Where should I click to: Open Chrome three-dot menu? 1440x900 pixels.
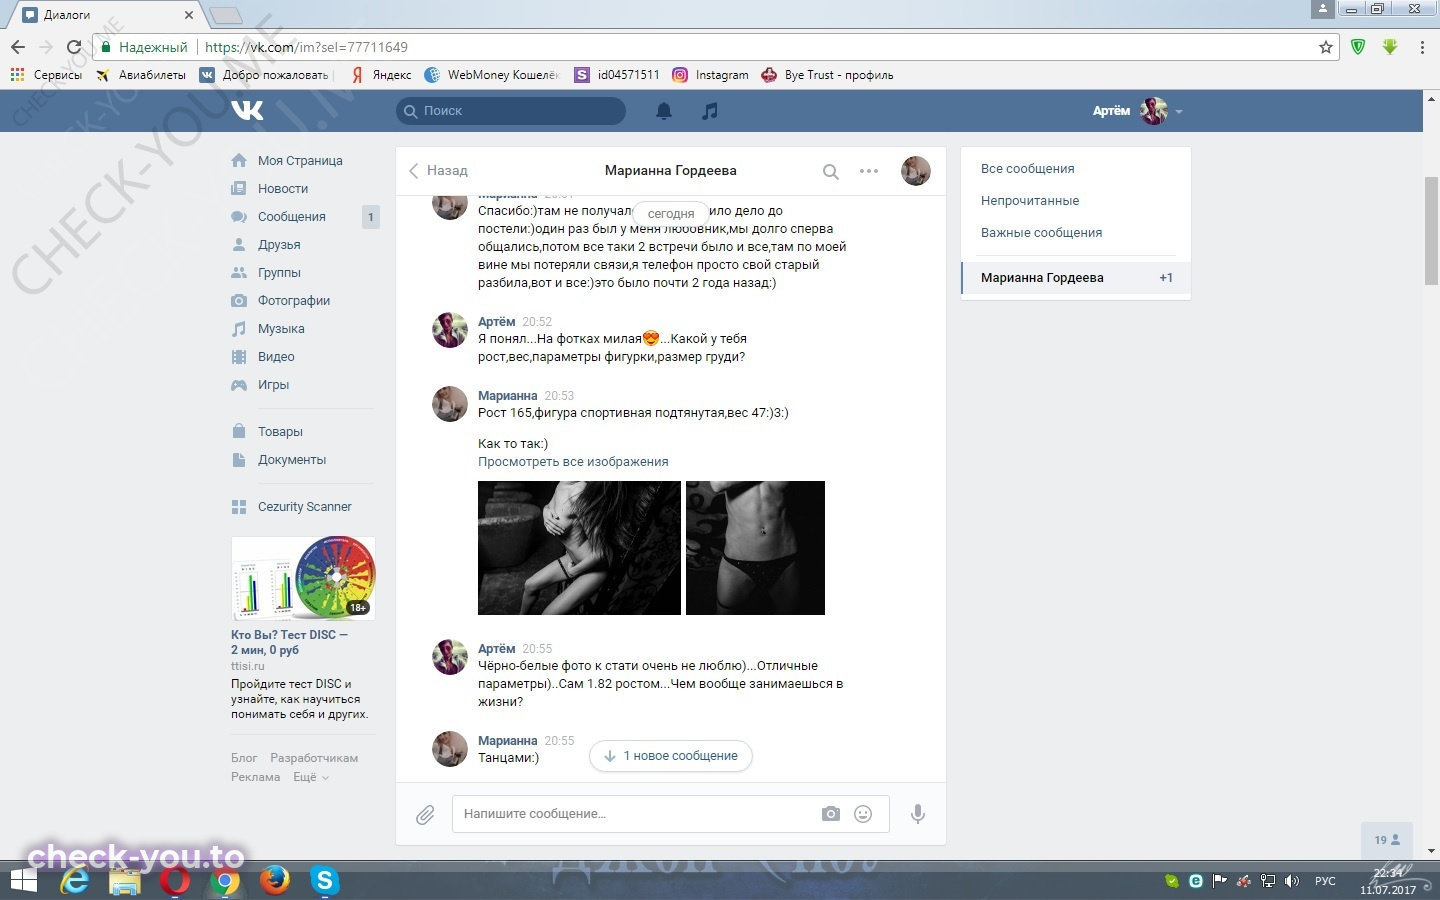[x=1422, y=47]
